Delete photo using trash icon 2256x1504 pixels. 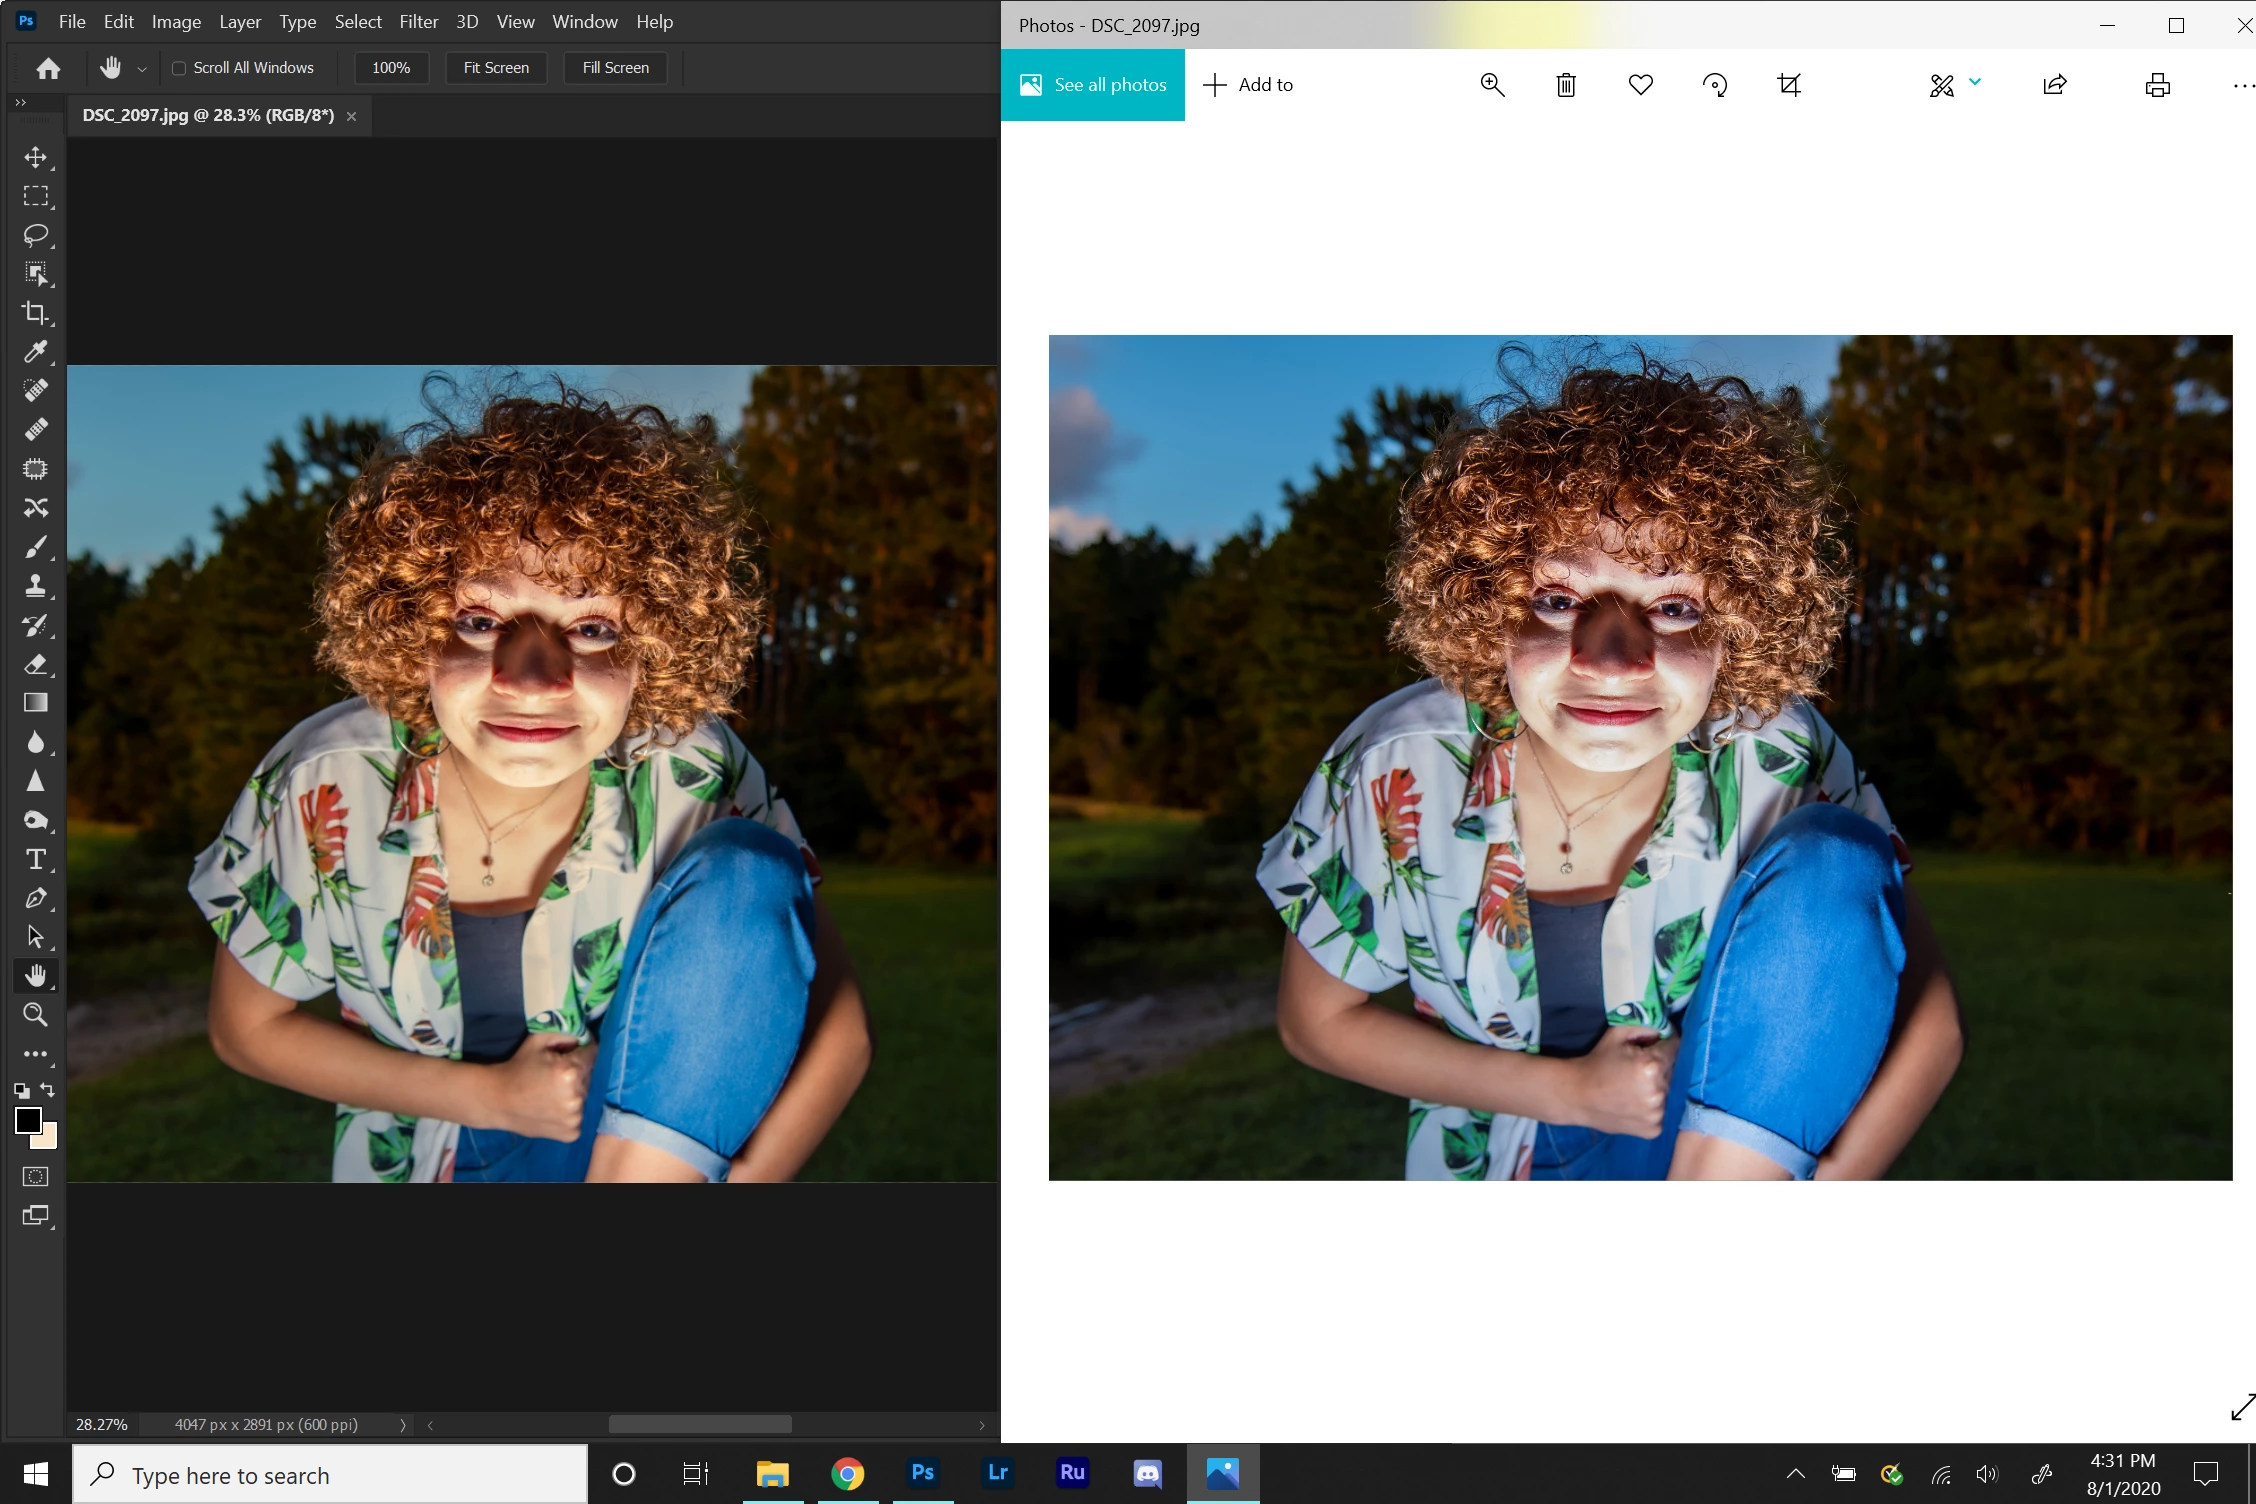(x=1566, y=85)
